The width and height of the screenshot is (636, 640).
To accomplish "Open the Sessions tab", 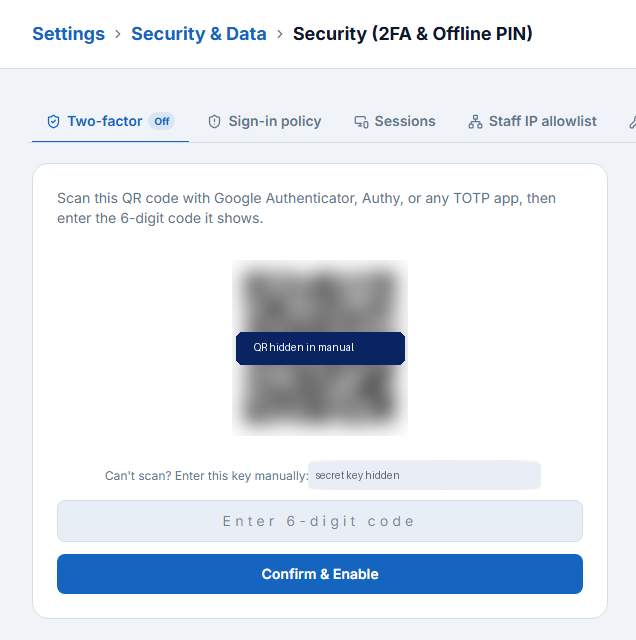I will coord(395,122).
